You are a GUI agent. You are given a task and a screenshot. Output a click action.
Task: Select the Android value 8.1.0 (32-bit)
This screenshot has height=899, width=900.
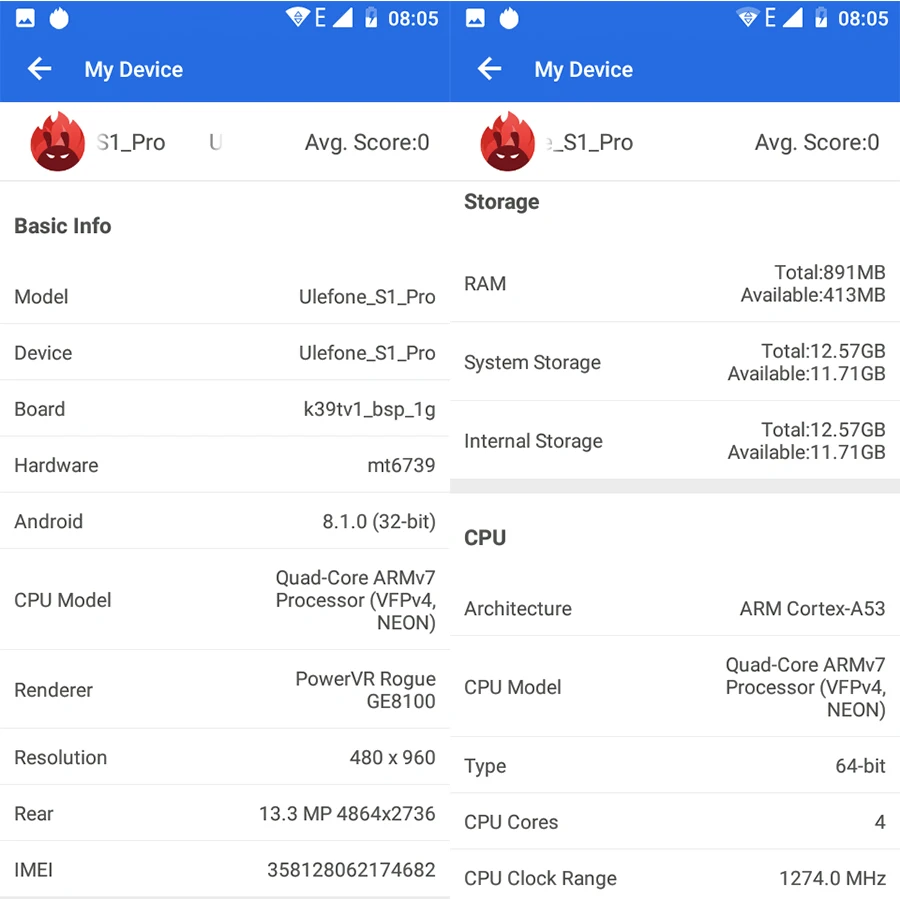[x=379, y=521]
